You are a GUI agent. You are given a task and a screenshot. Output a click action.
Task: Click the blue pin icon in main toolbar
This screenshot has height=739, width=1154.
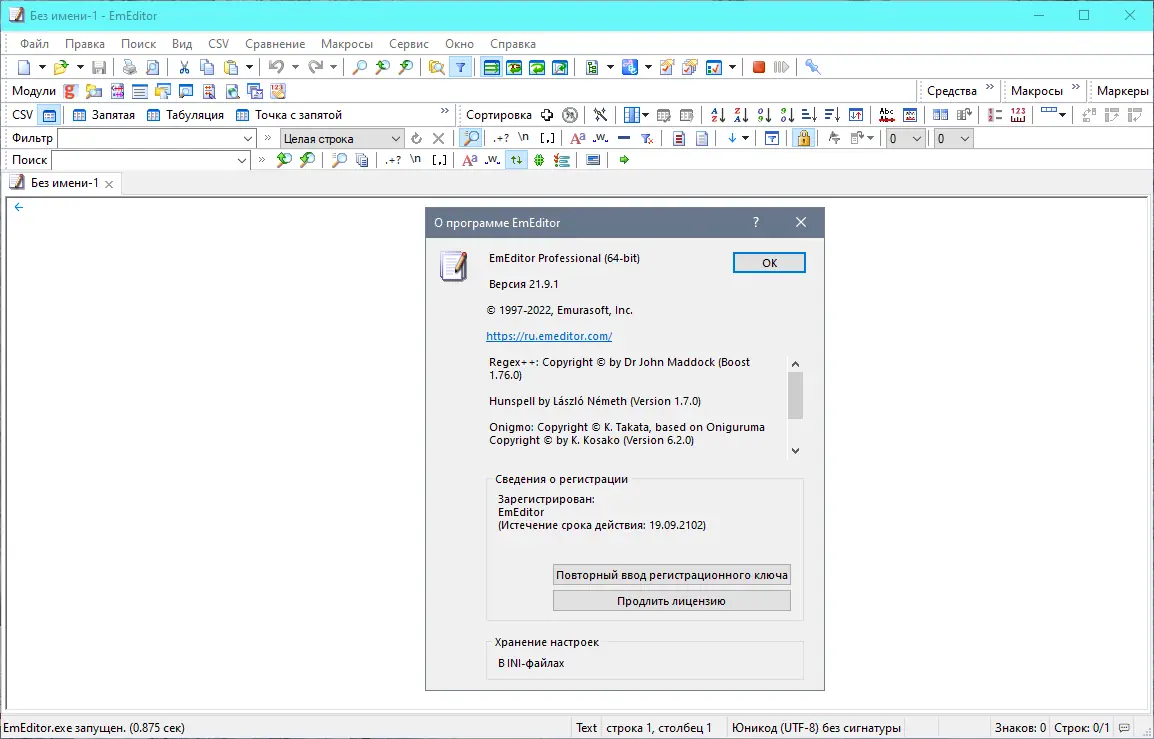click(813, 67)
